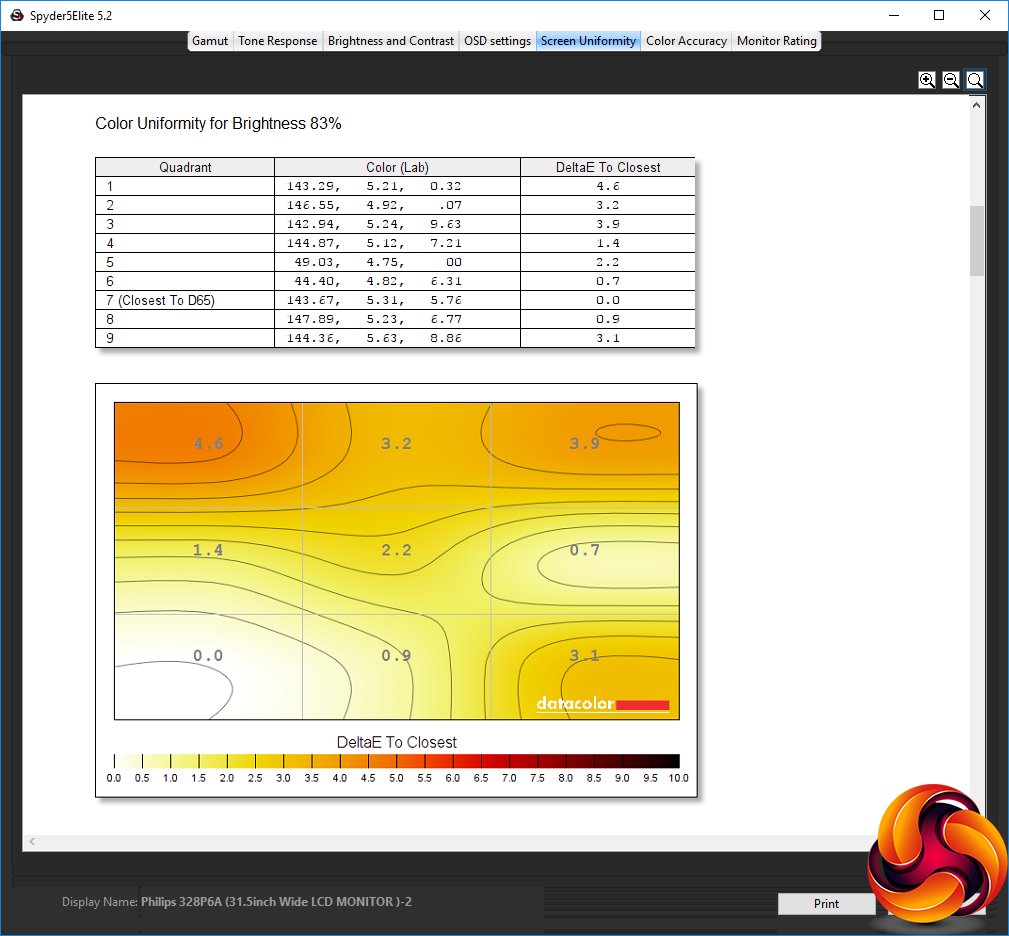Select the OSD settings tab
Viewport: 1009px width, 936px height.
497,41
